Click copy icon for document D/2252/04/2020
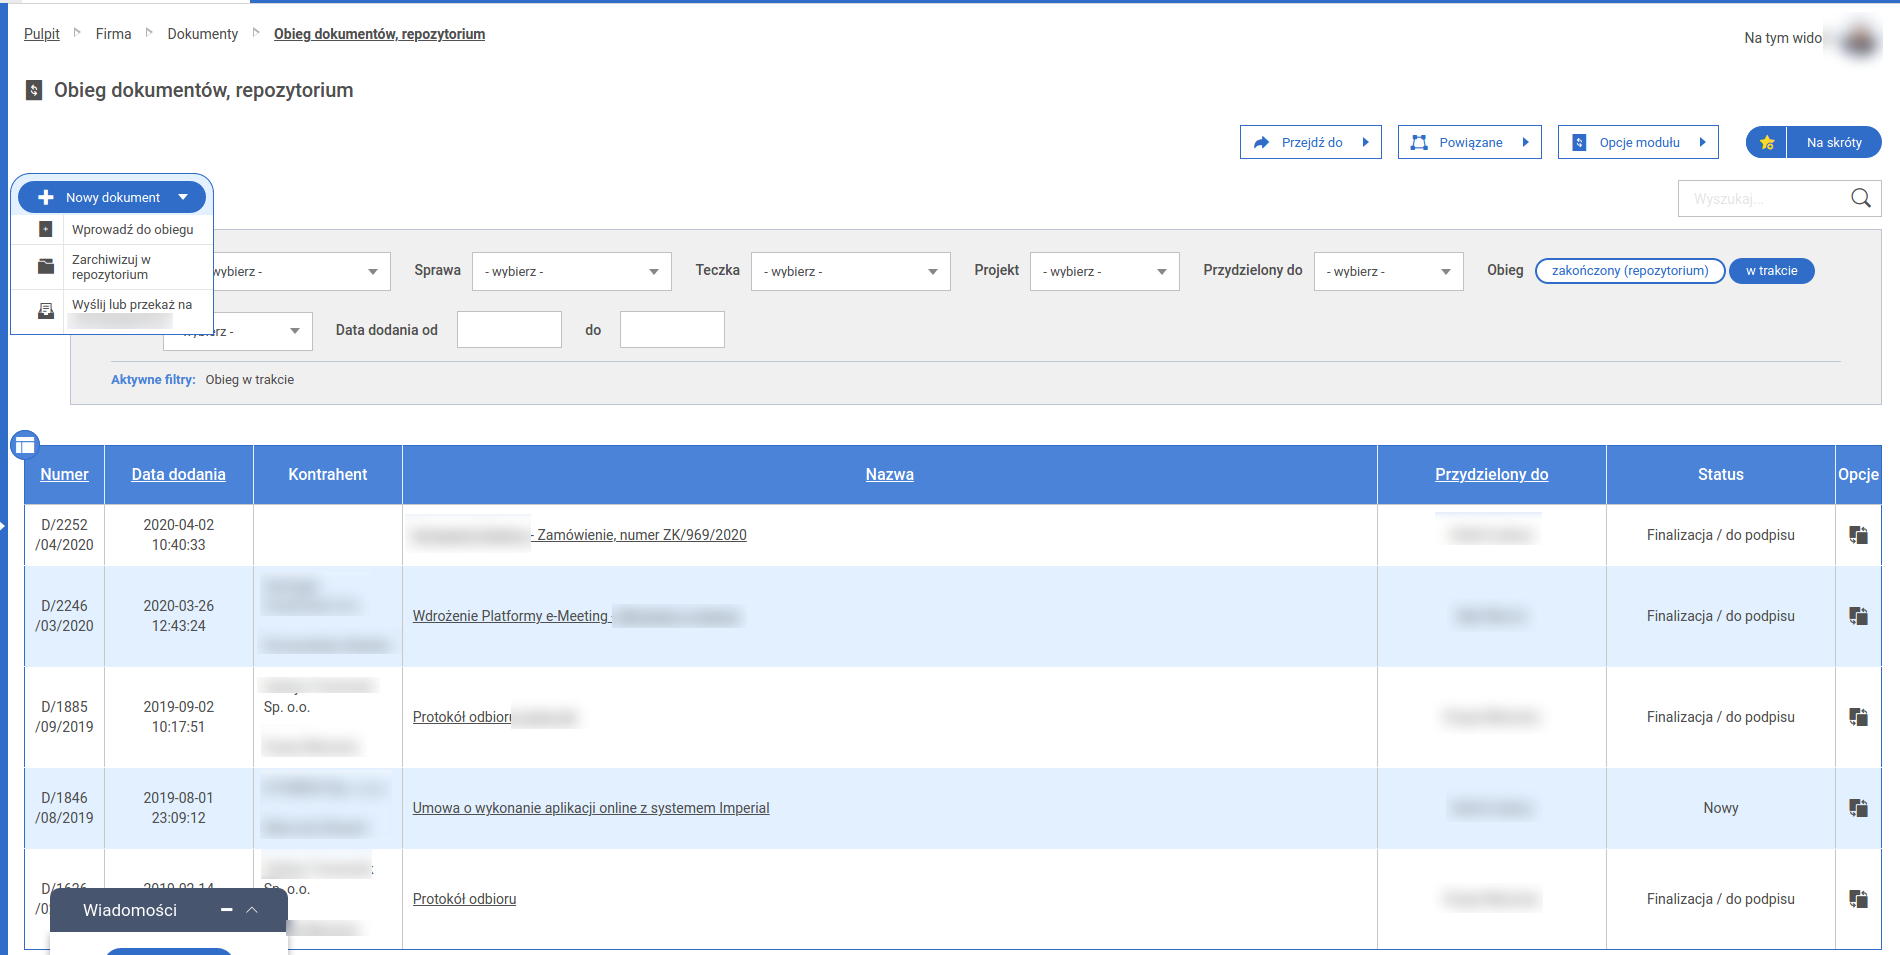 tap(1858, 535)
